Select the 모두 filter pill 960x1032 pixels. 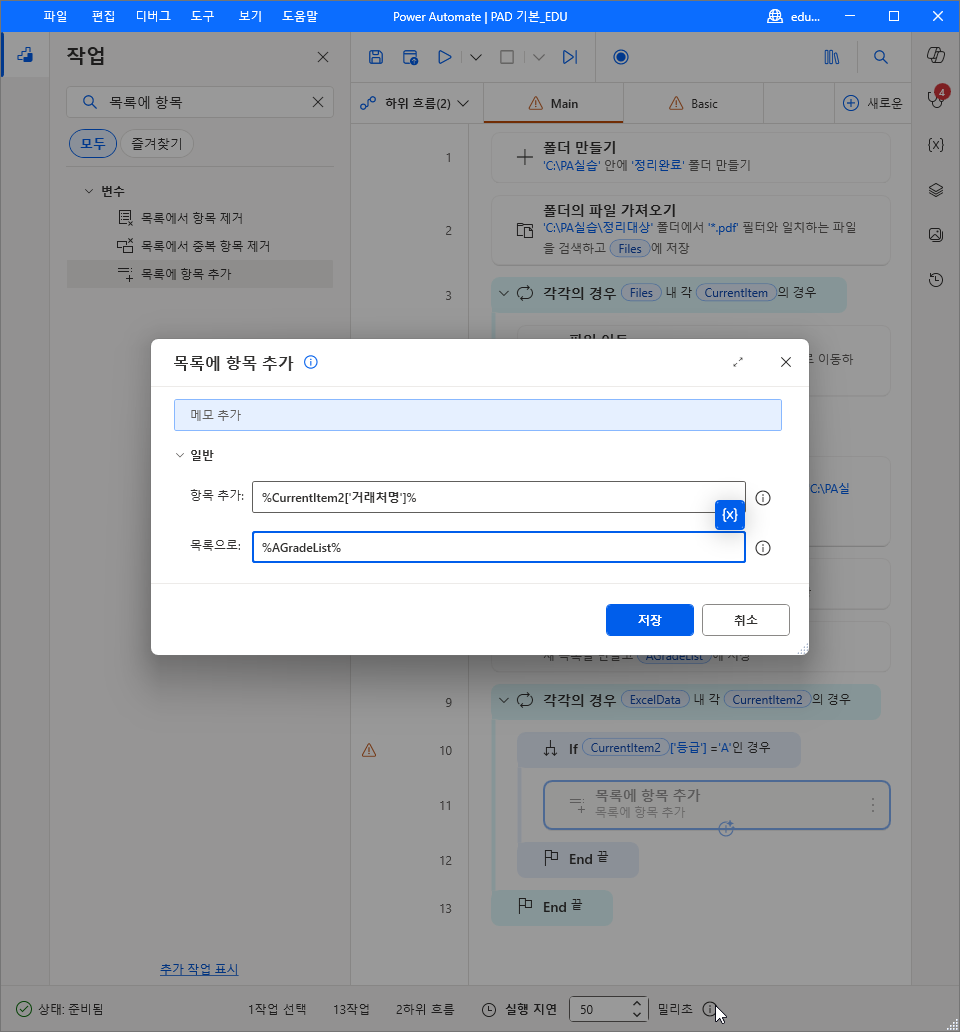coord(93,143)
